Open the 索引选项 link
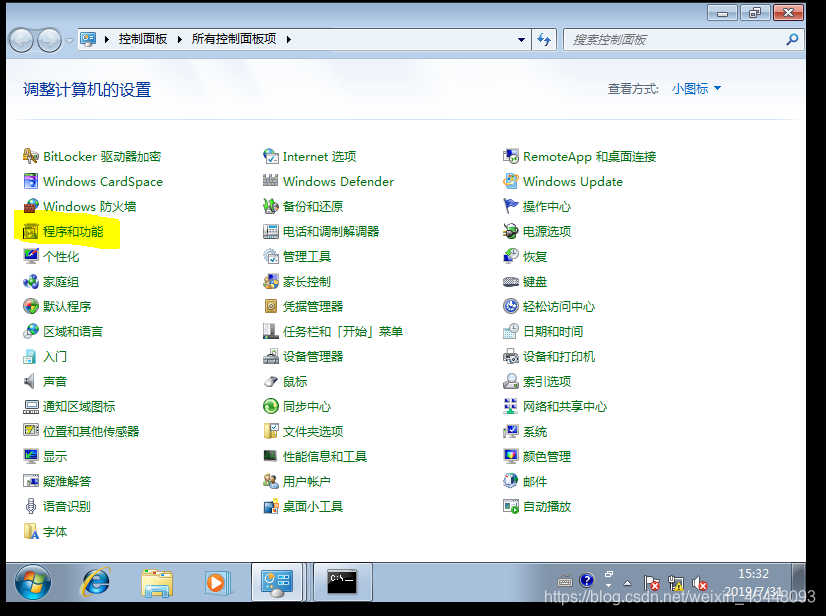The width and height of the screenshot is (826, 616). (x=547, y=382)
